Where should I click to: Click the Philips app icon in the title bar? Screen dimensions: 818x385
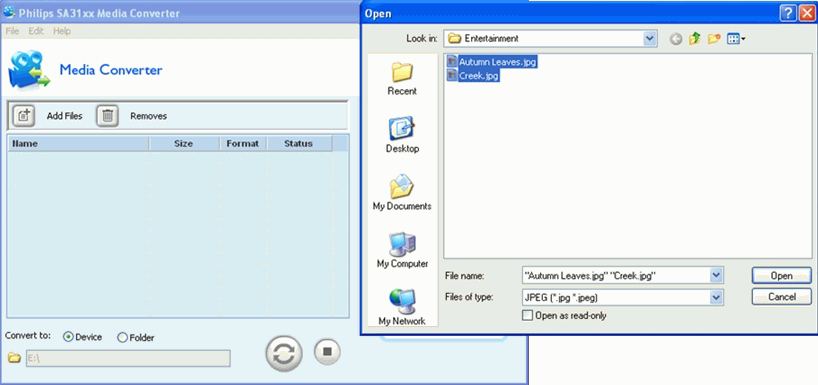9,13
